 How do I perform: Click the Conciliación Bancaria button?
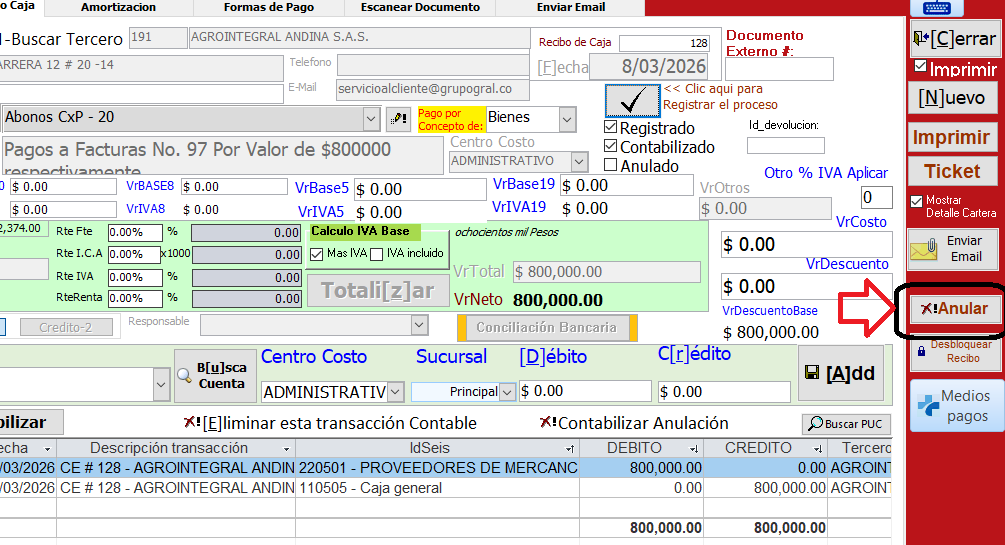pos(546,327)
